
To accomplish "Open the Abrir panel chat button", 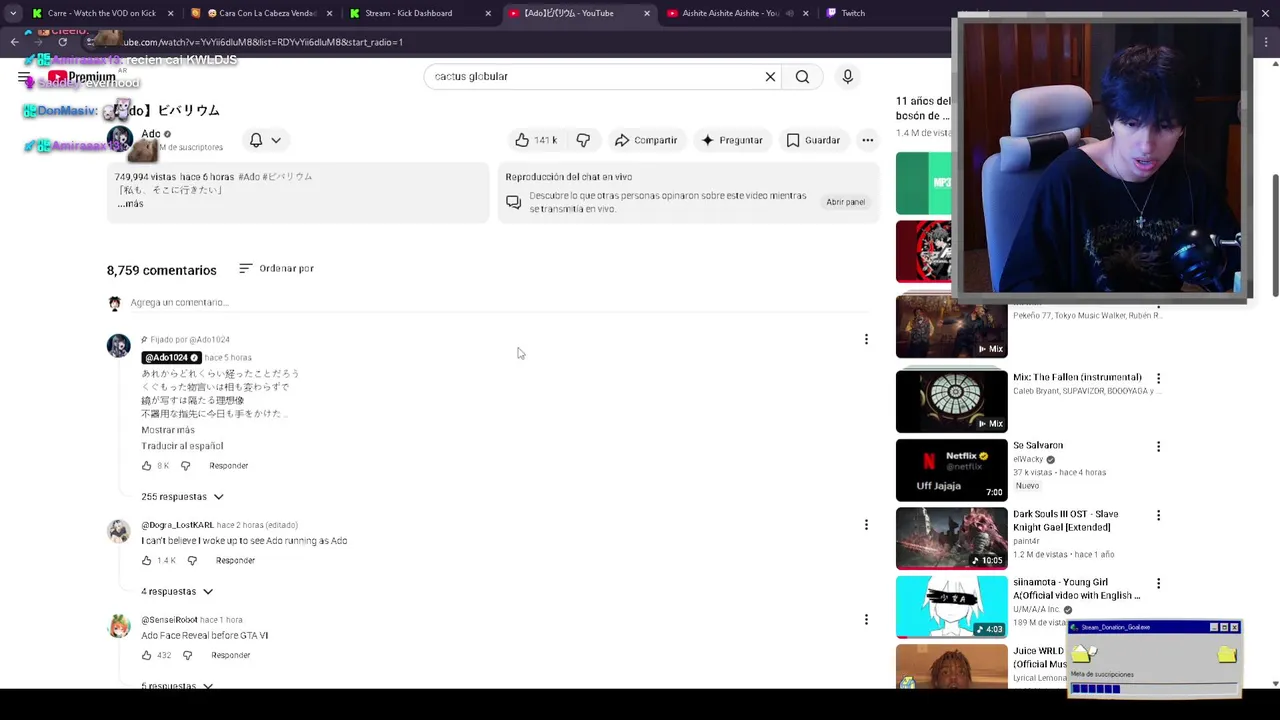I will (x=845, y=202).
